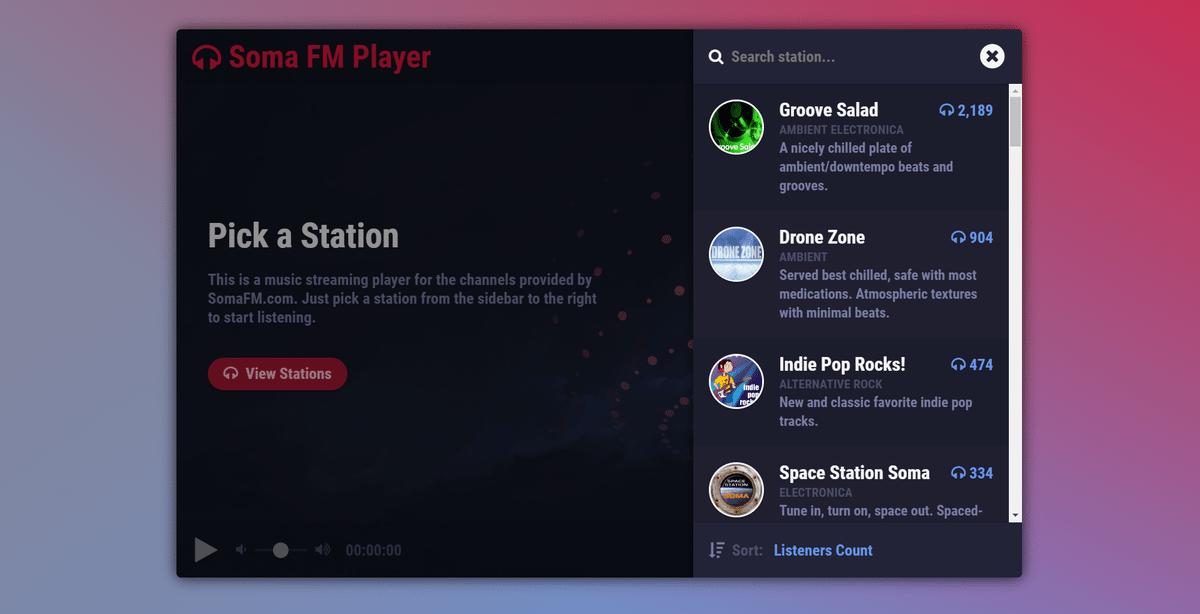Click the Drone Zone listeners headphone icon

click(x=958, y=237)
